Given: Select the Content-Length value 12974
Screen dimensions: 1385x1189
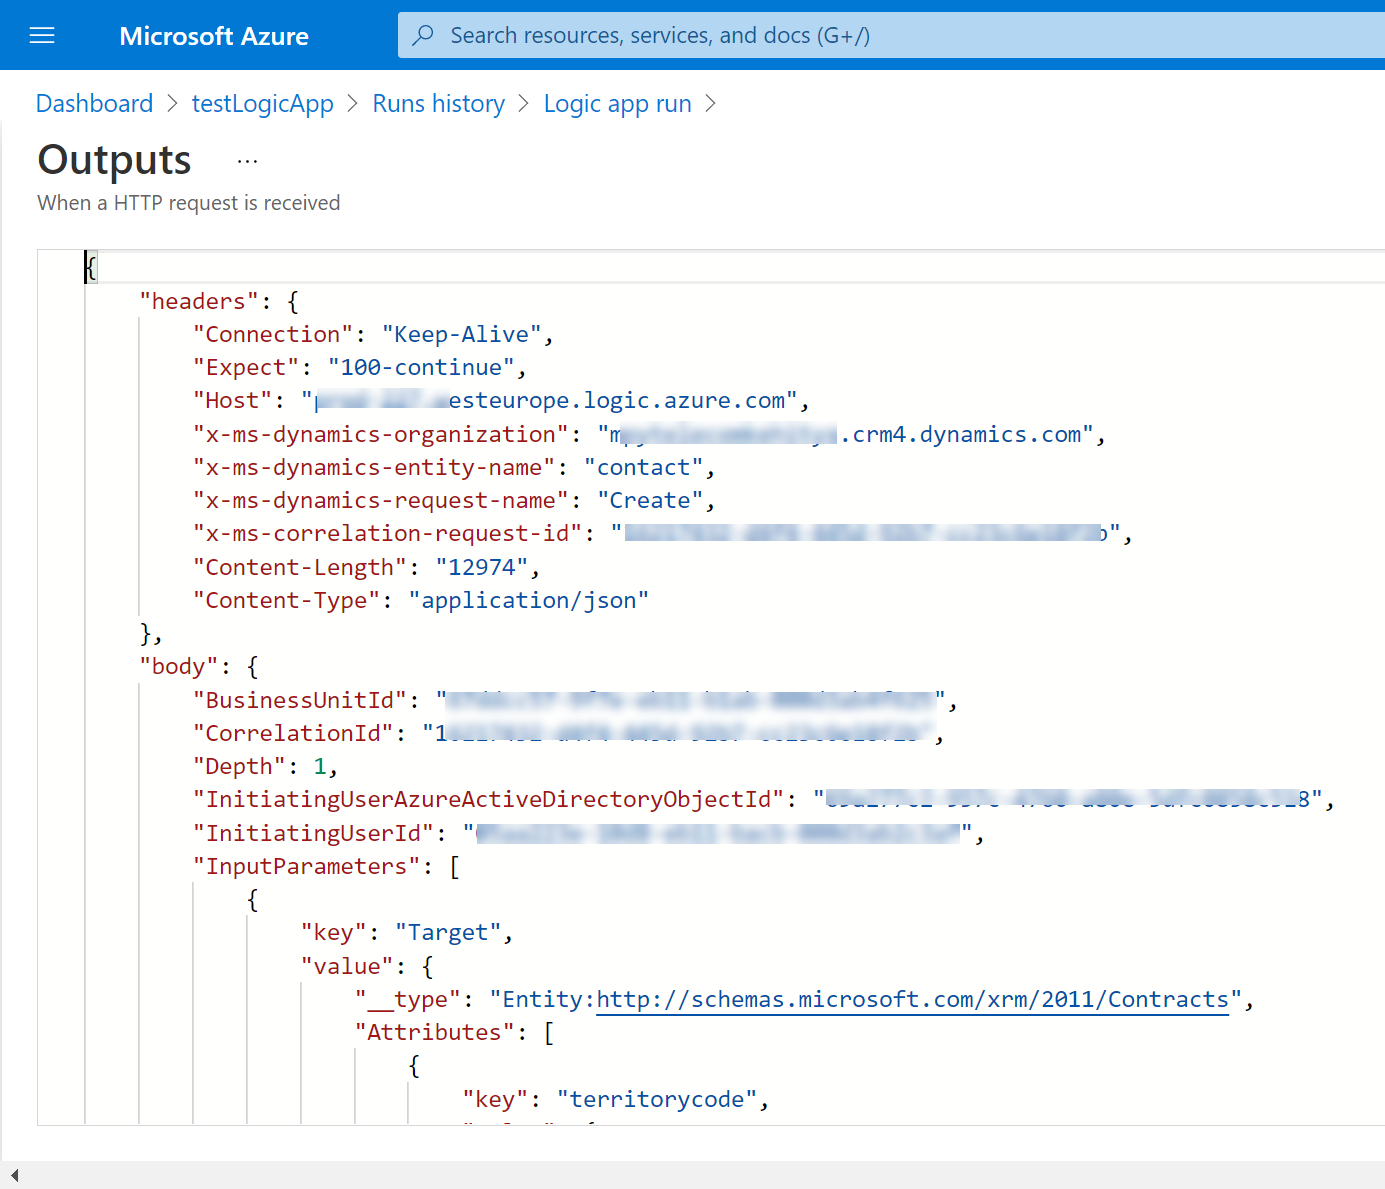Looking at the screenshot, I should [x=481, y=568].
